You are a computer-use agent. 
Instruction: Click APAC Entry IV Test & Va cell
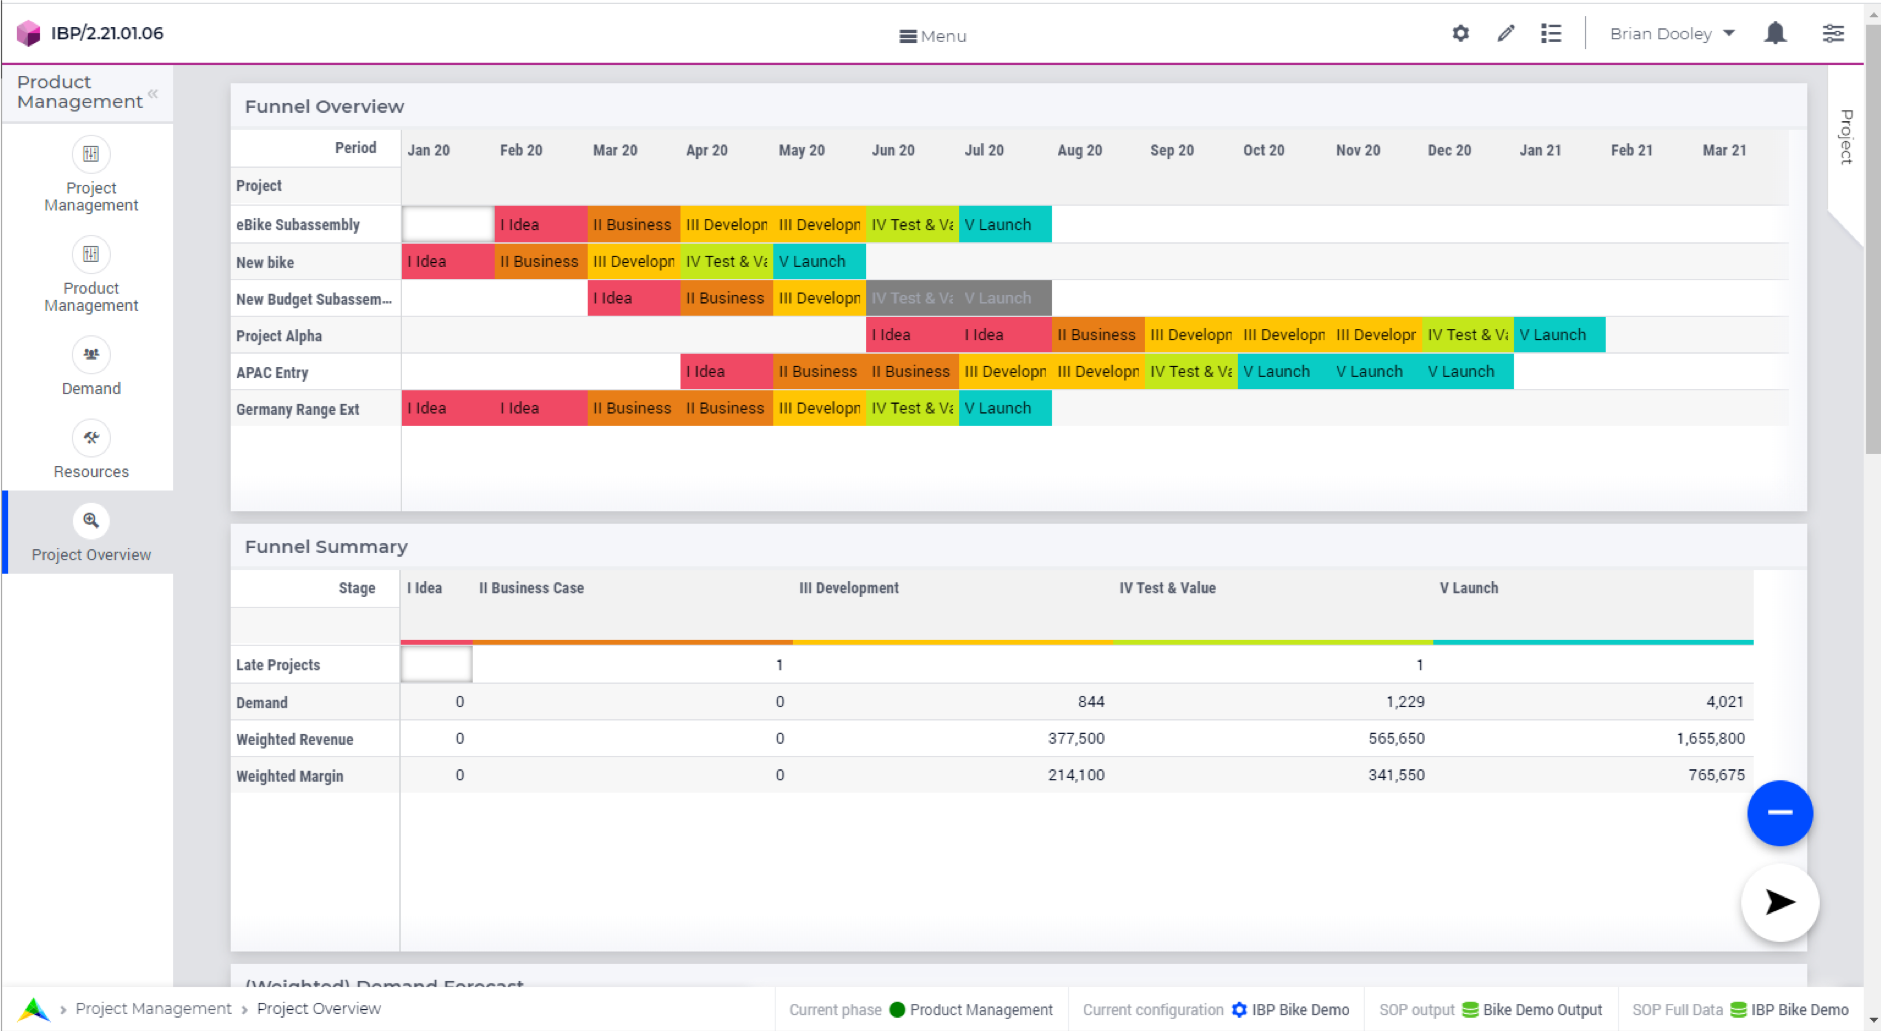1191,372
